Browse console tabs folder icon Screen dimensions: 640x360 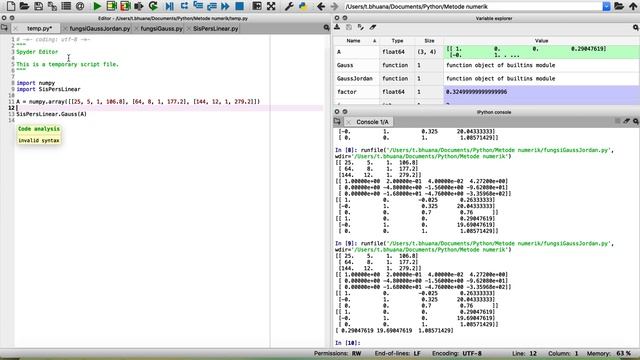pos(337,122)
